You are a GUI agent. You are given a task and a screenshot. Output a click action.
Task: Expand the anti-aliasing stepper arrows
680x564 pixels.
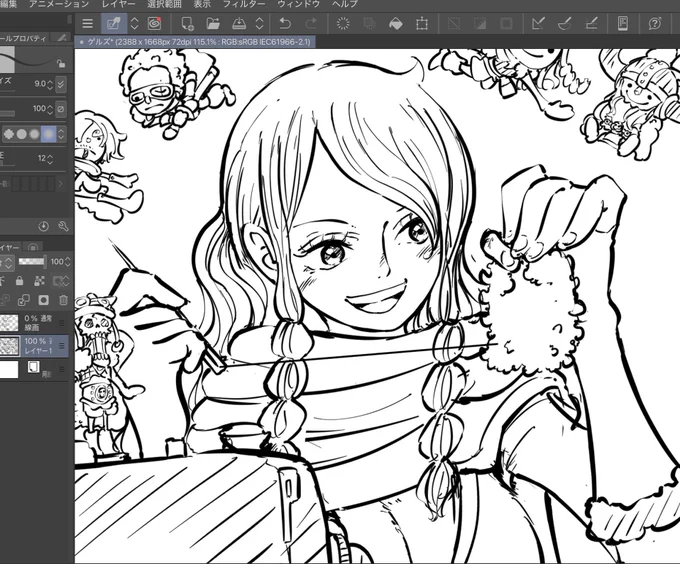61,134
